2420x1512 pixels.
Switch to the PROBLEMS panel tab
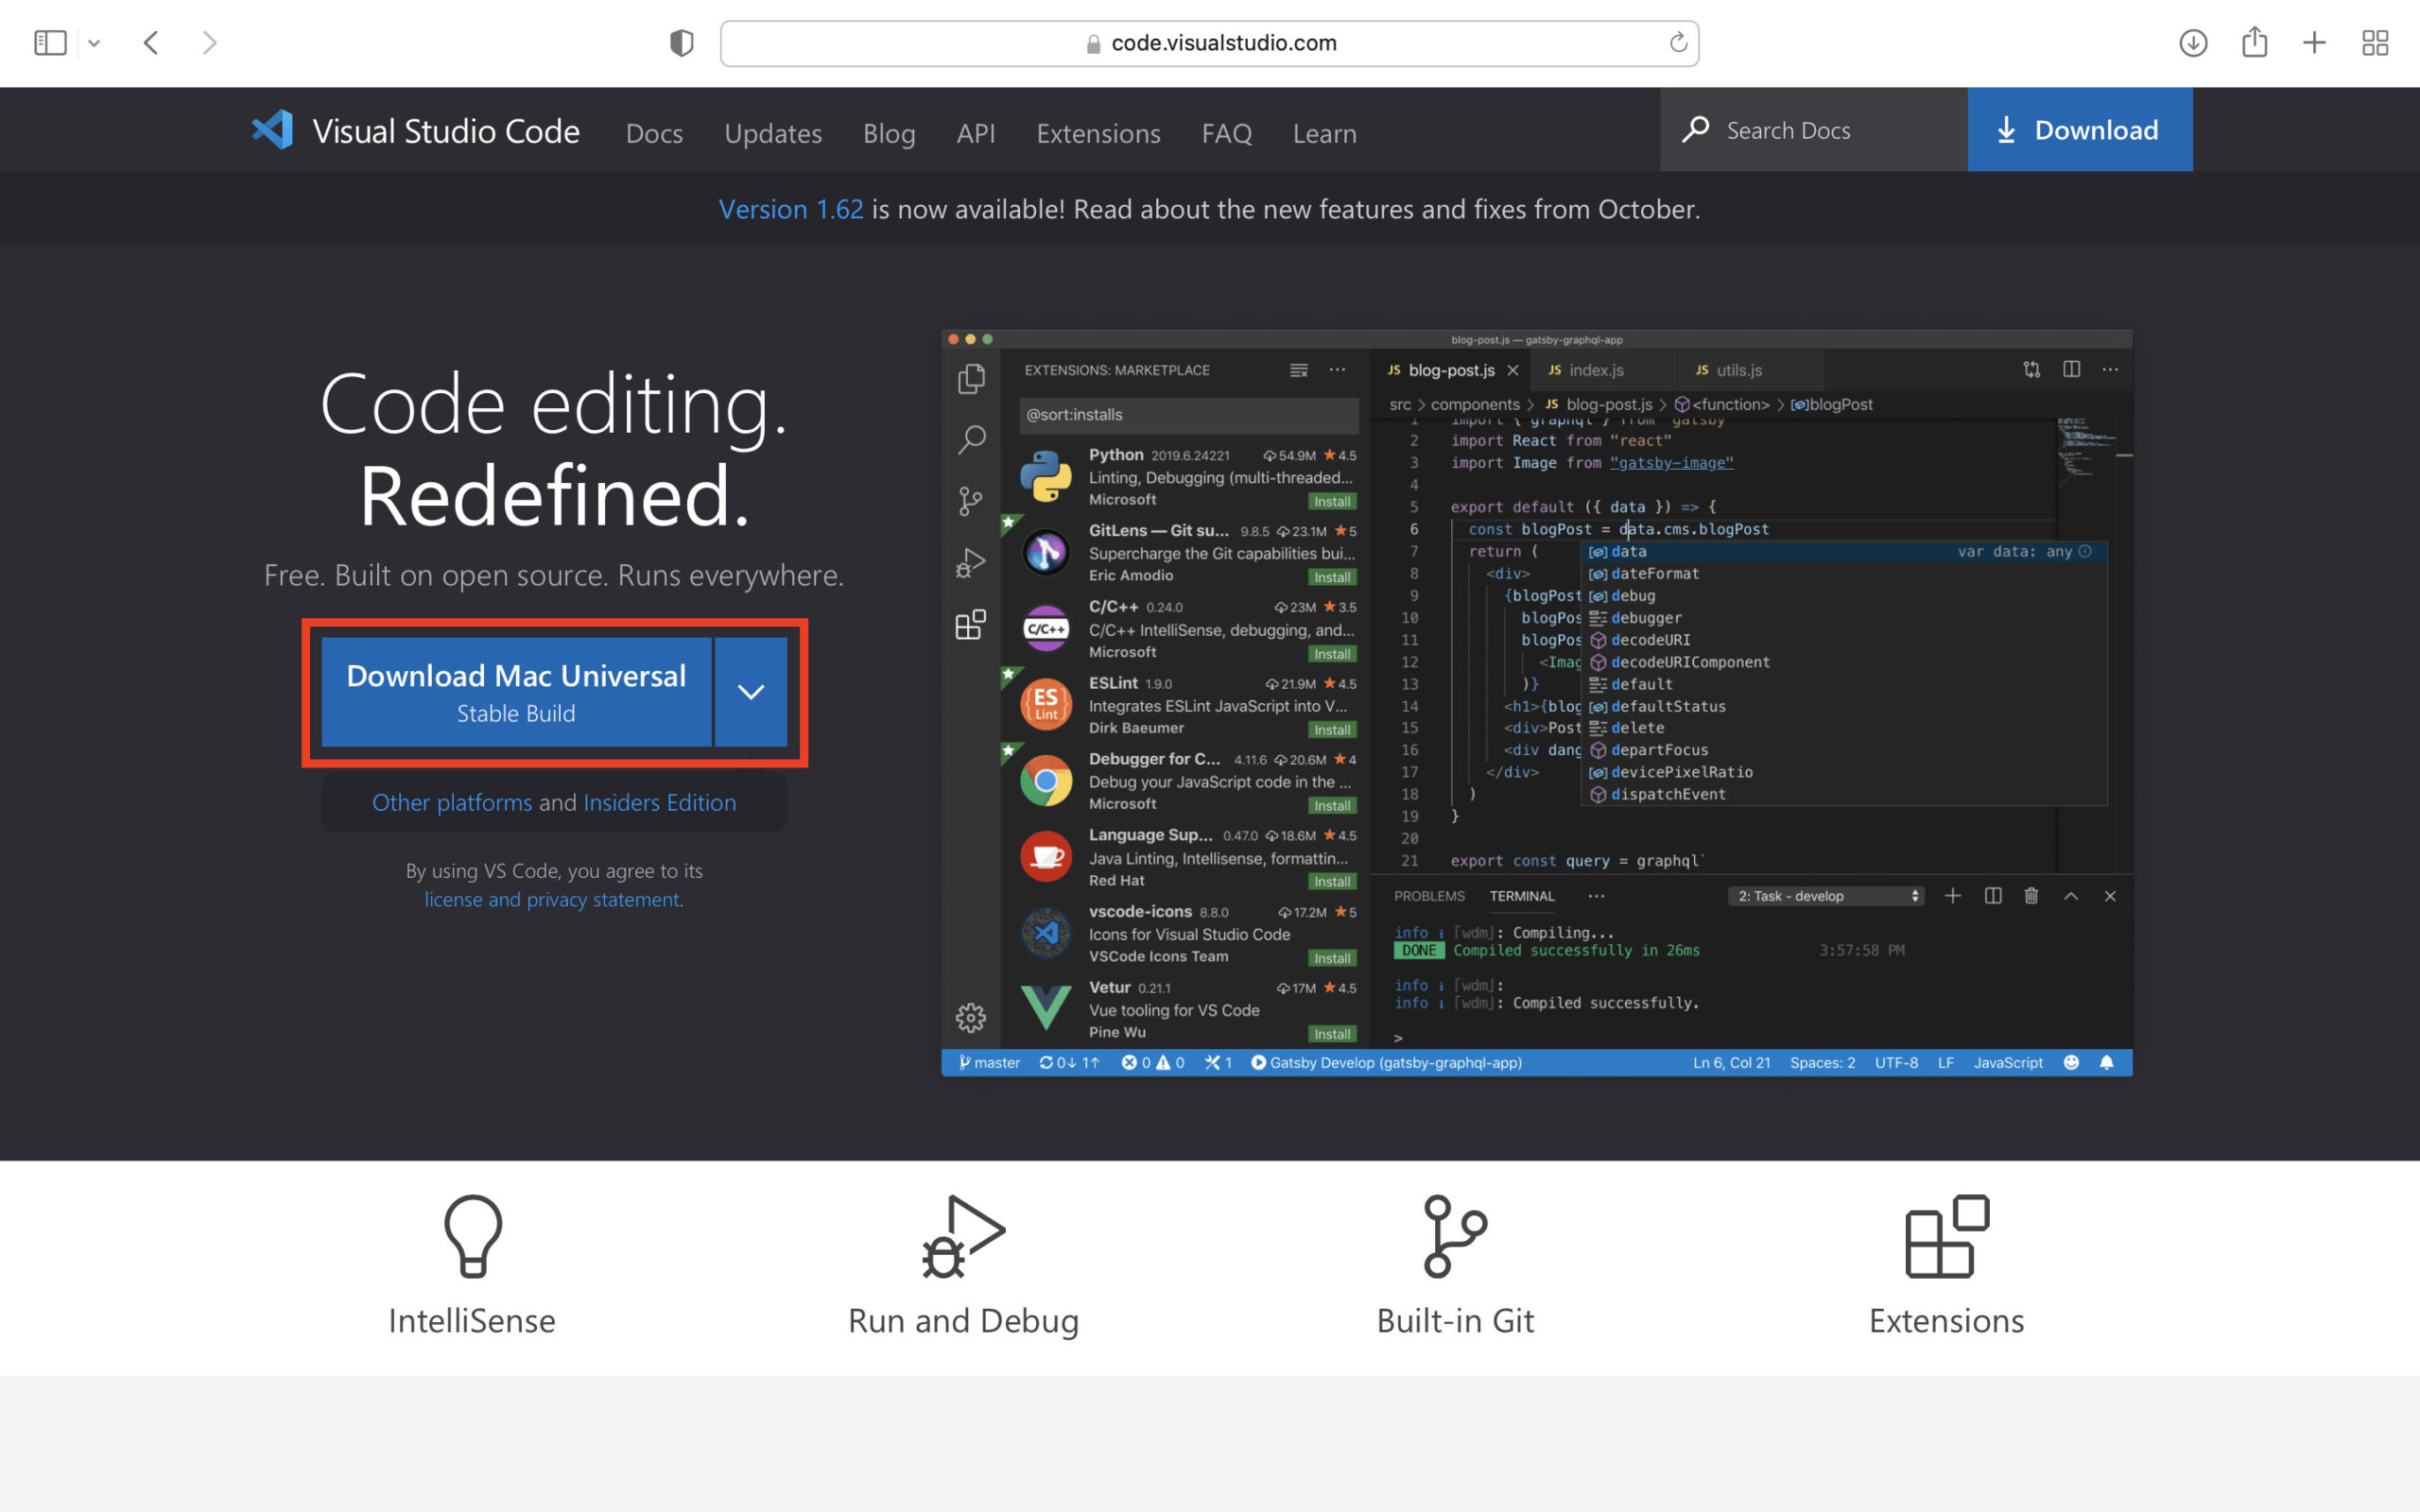tap(1429, 896)
